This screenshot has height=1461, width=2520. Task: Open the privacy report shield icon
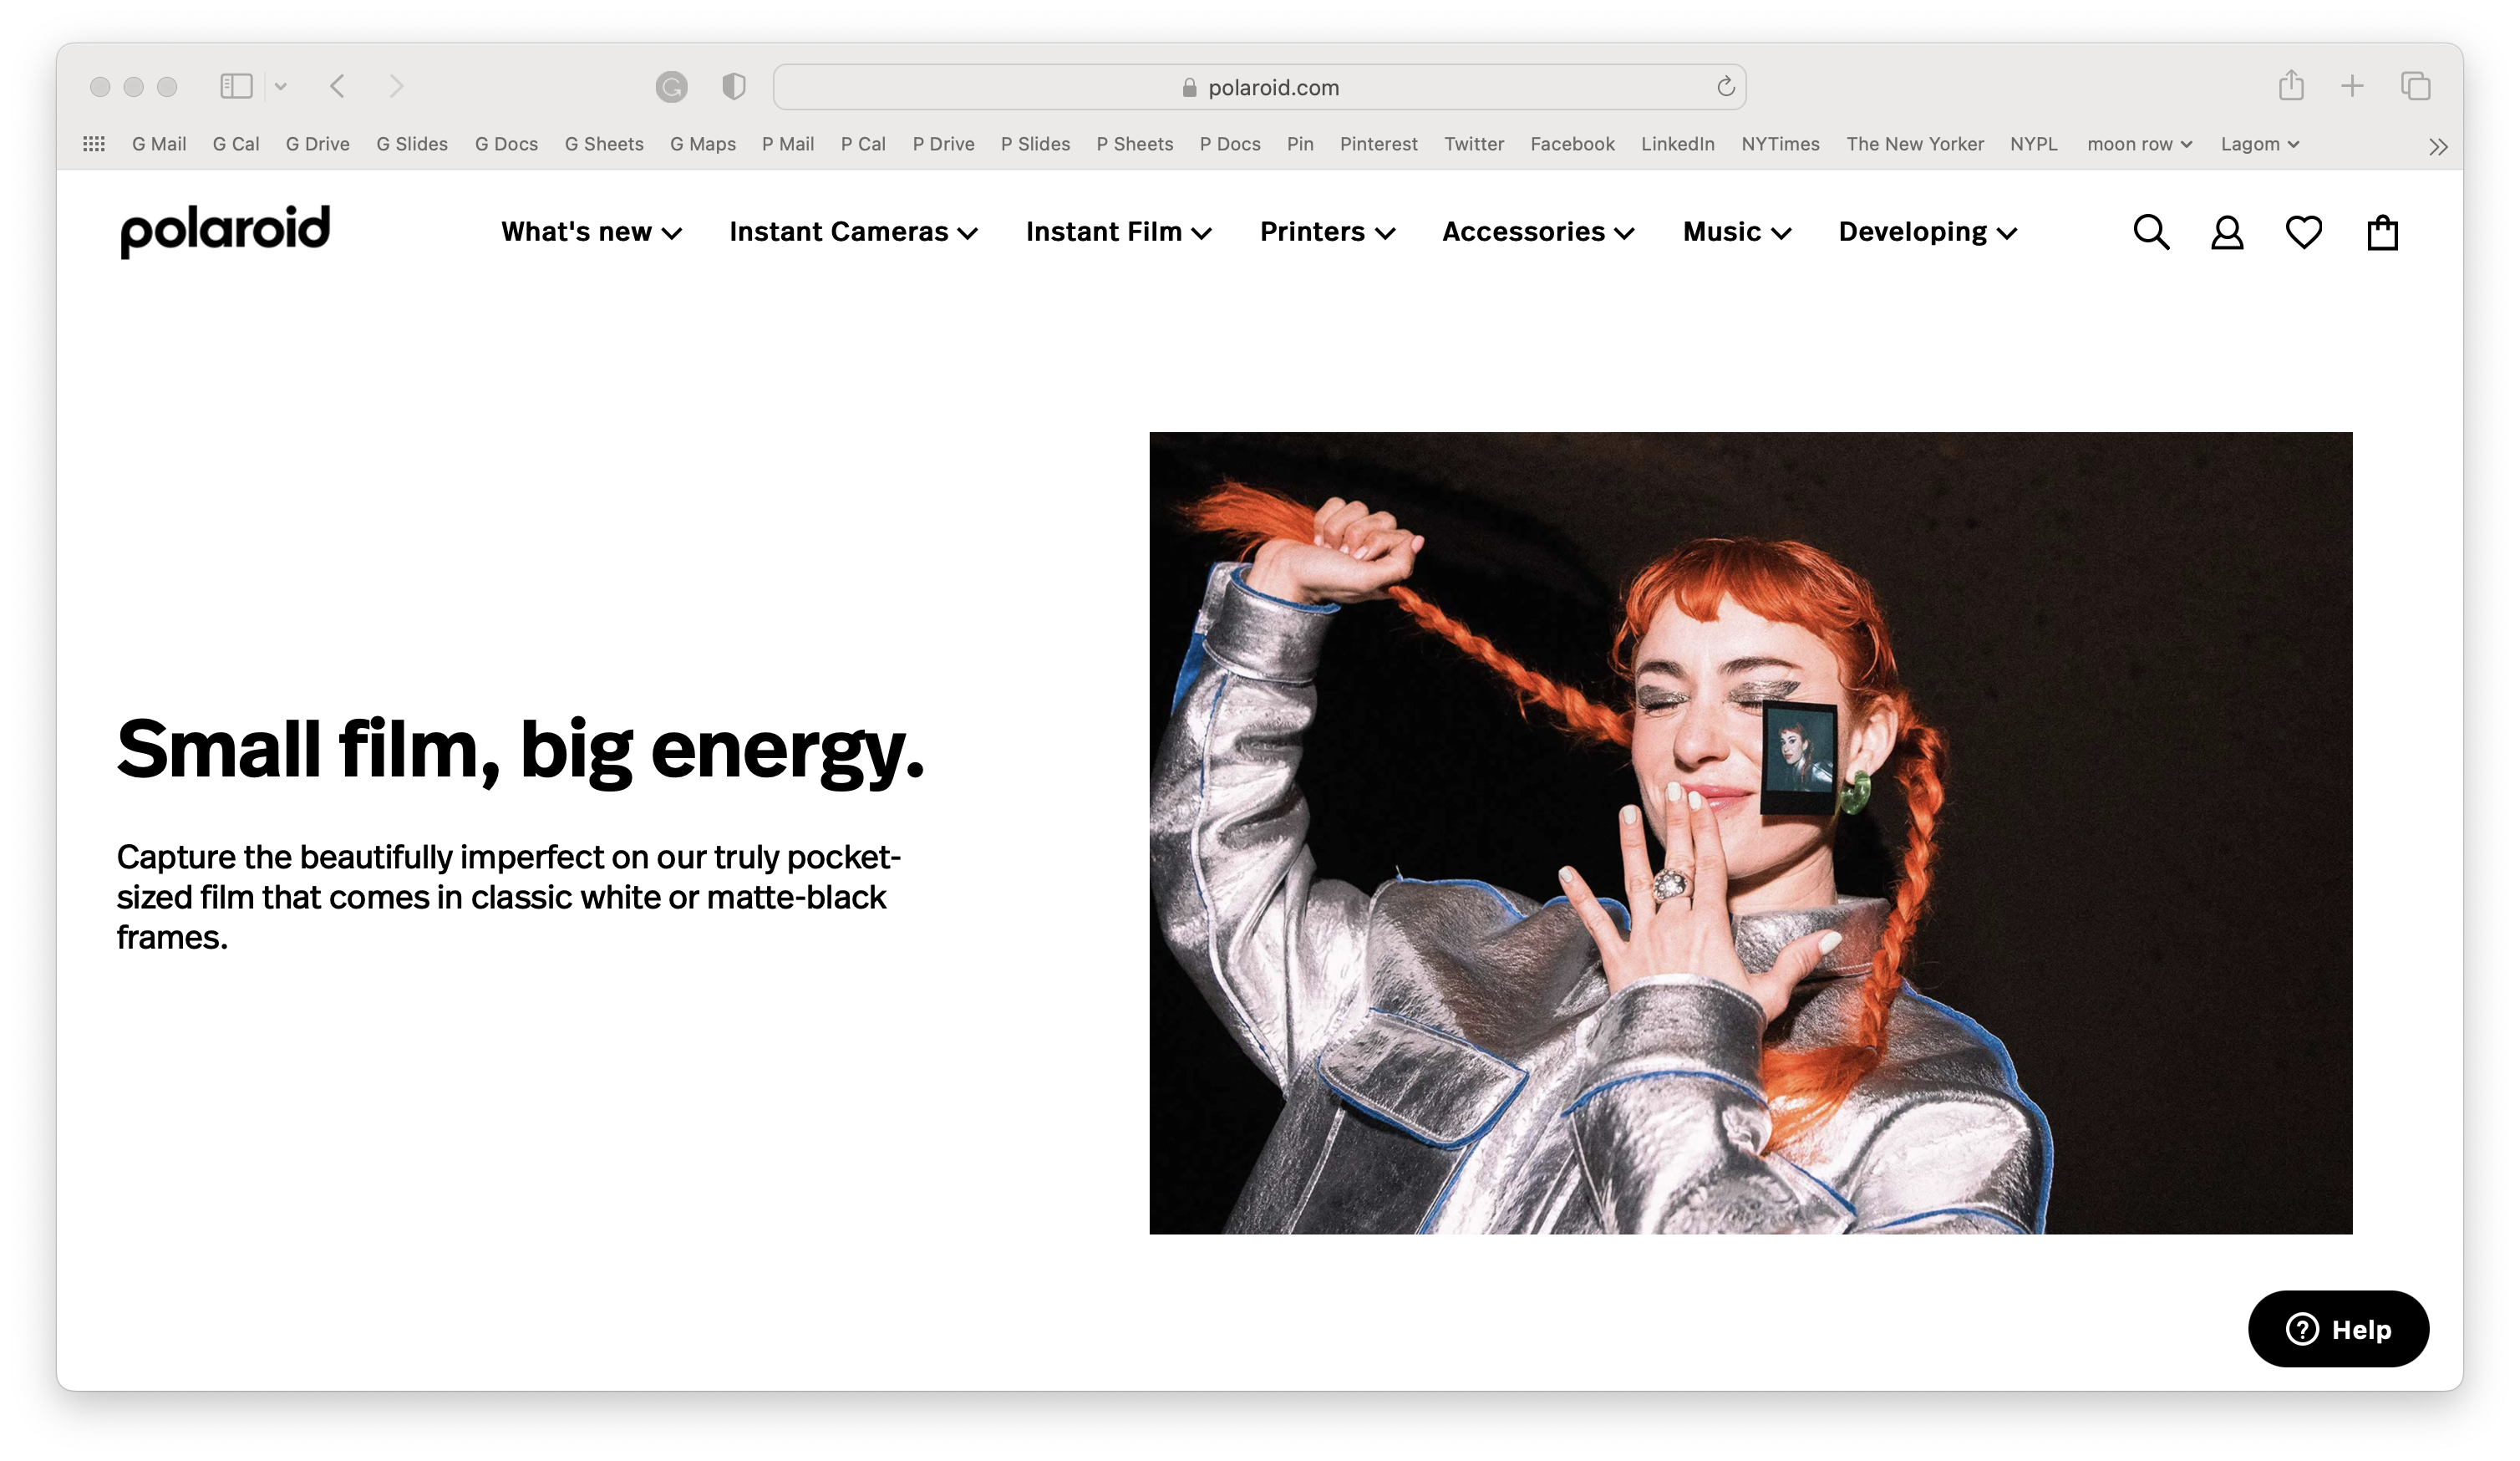[734, 87]
